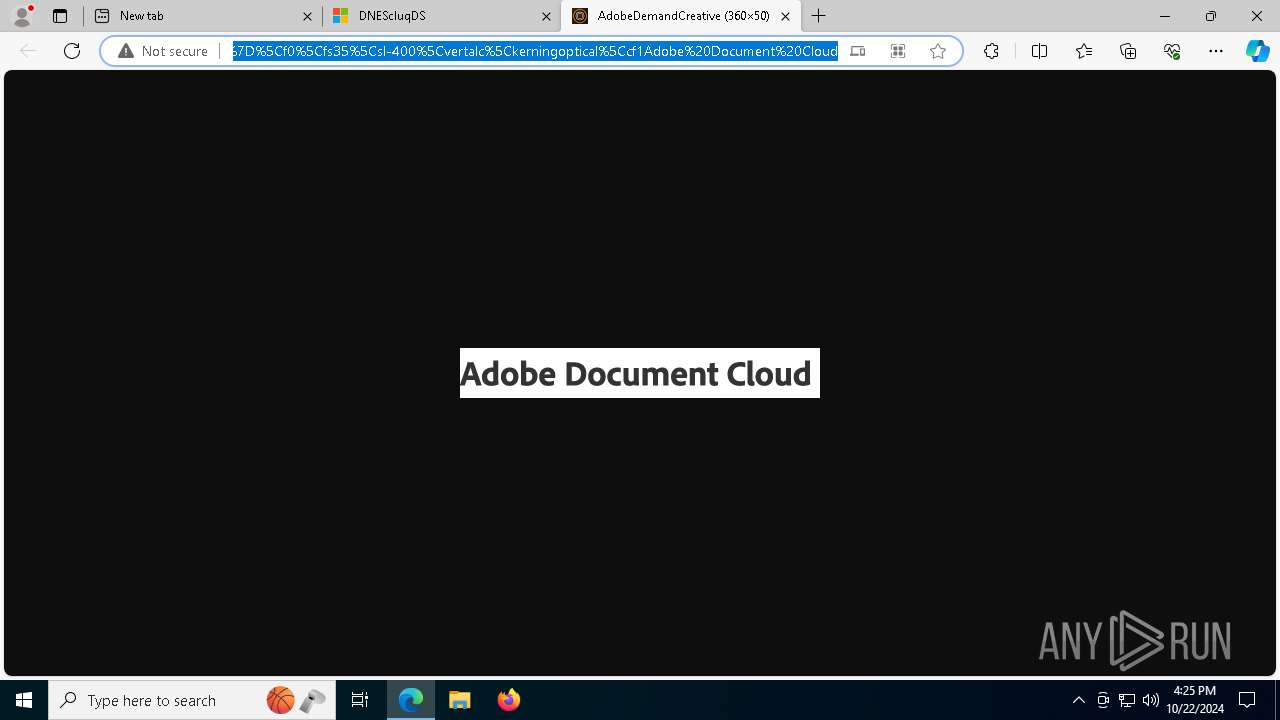Refresh the current page
The image size is (1280, 720).
tap(72, 51)
